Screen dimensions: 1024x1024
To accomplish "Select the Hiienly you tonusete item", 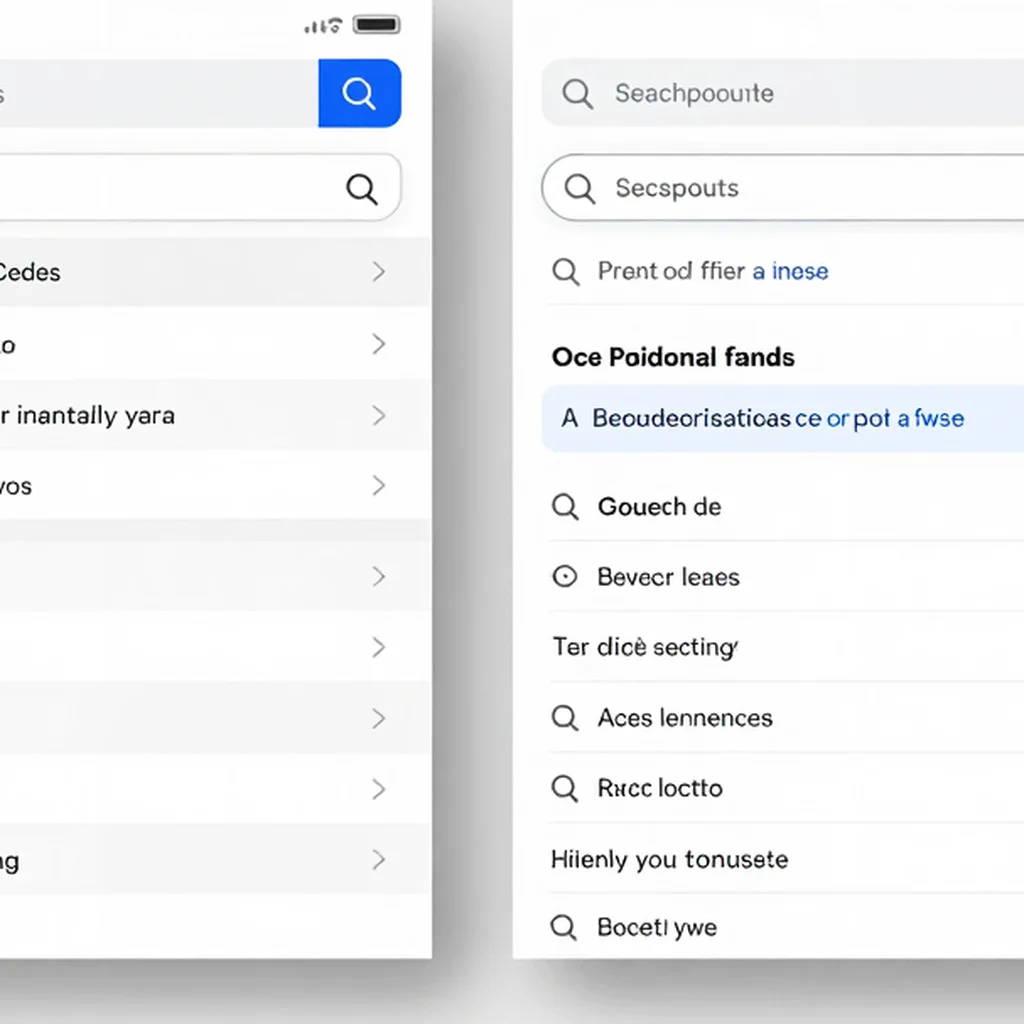I will tap(669, 859).
